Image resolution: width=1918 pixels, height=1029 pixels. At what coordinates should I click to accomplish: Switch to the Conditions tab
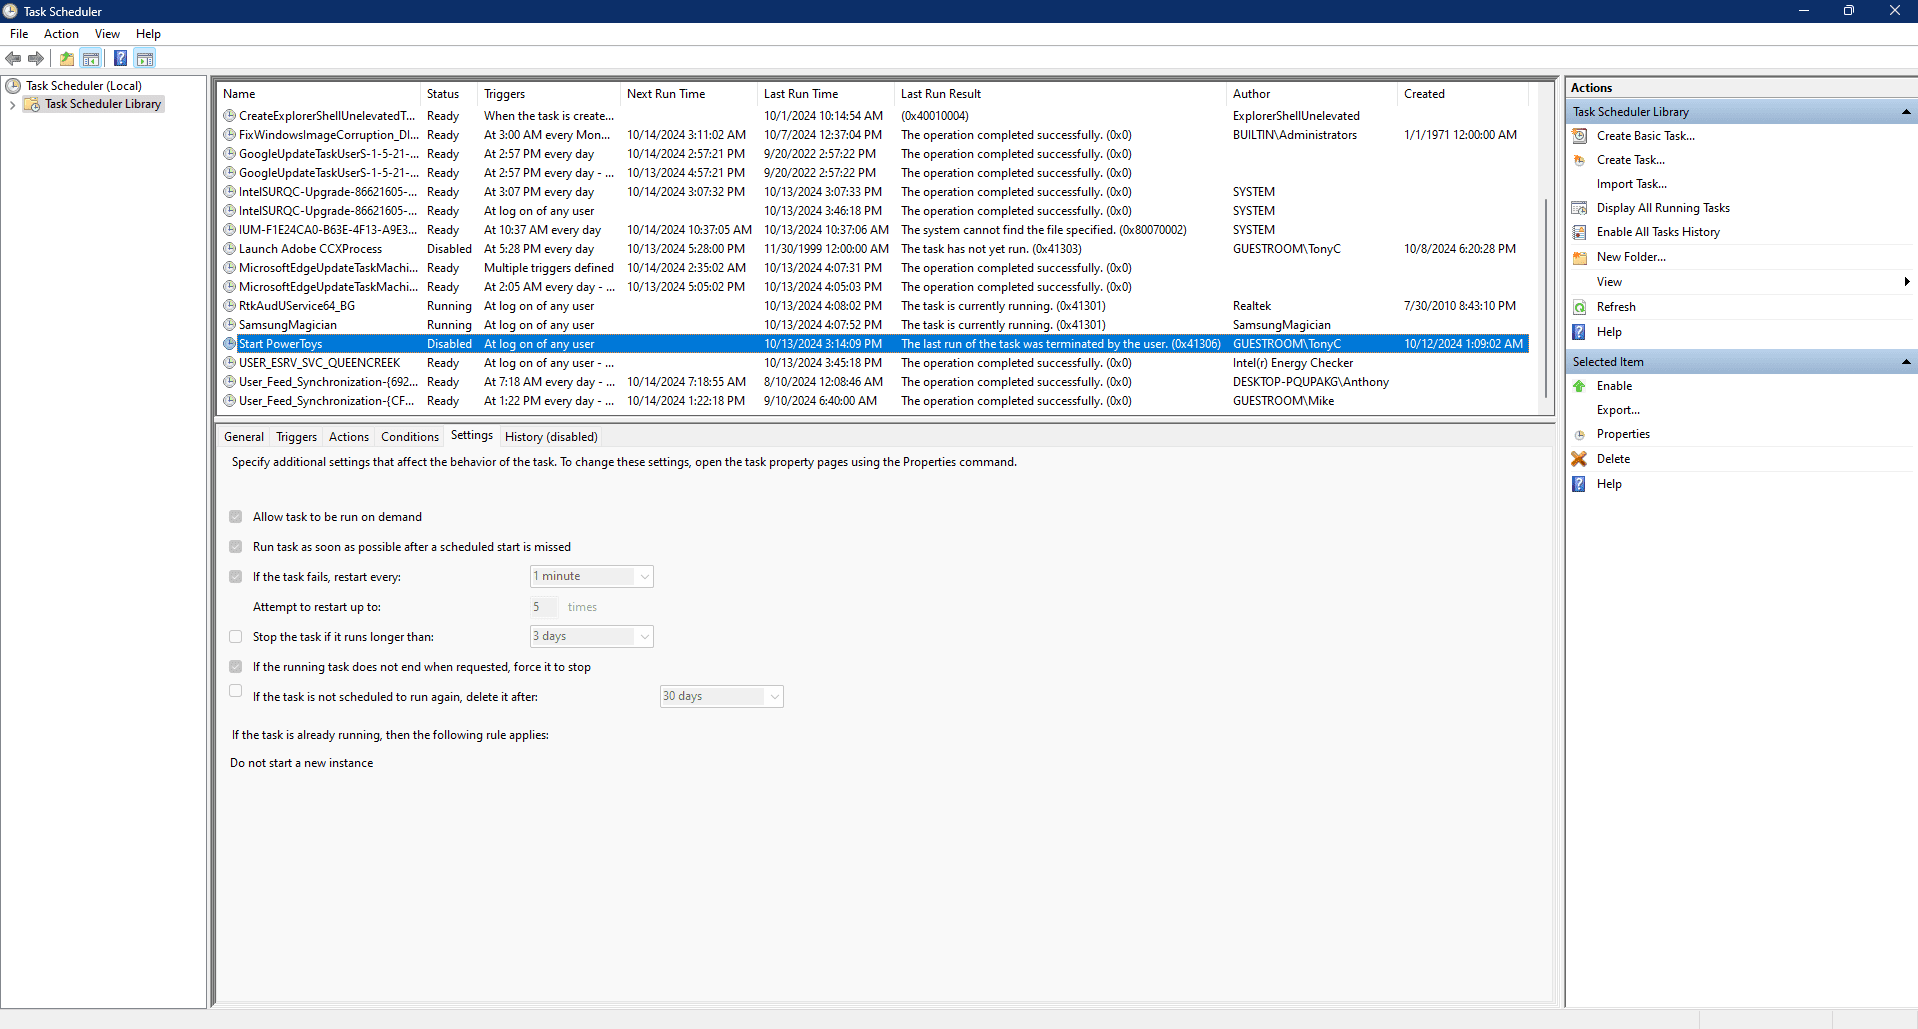(410, 437)
